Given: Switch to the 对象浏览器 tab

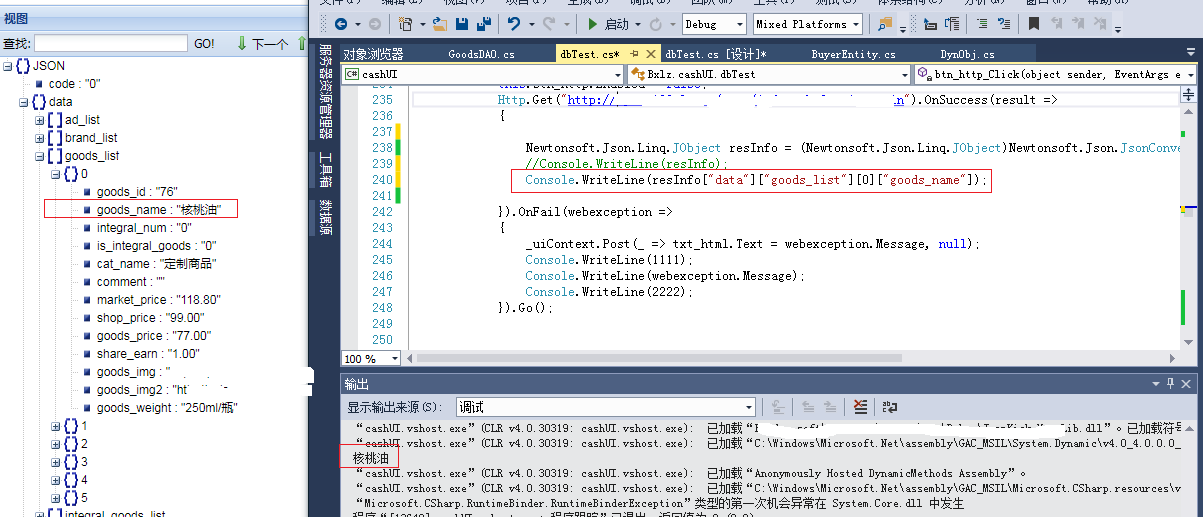Looking at the screenshot, I should point(373,54).
